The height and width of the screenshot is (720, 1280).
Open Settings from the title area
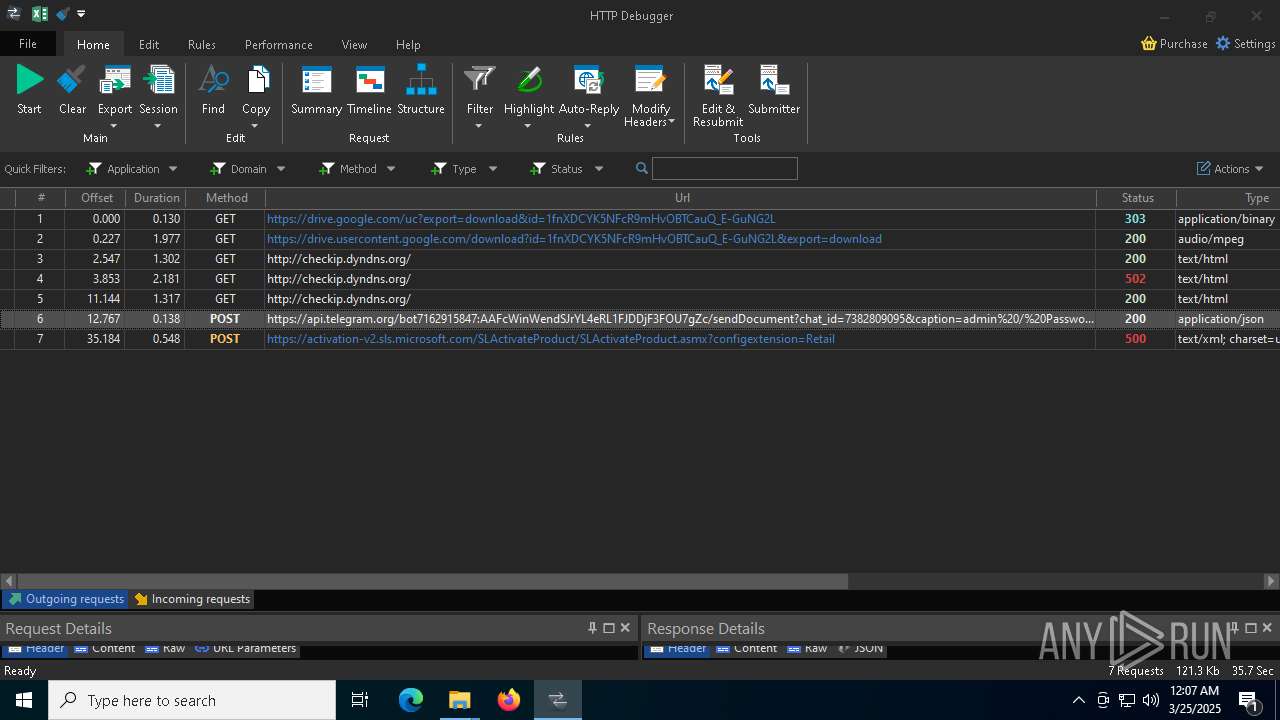tap(1245, 44)
